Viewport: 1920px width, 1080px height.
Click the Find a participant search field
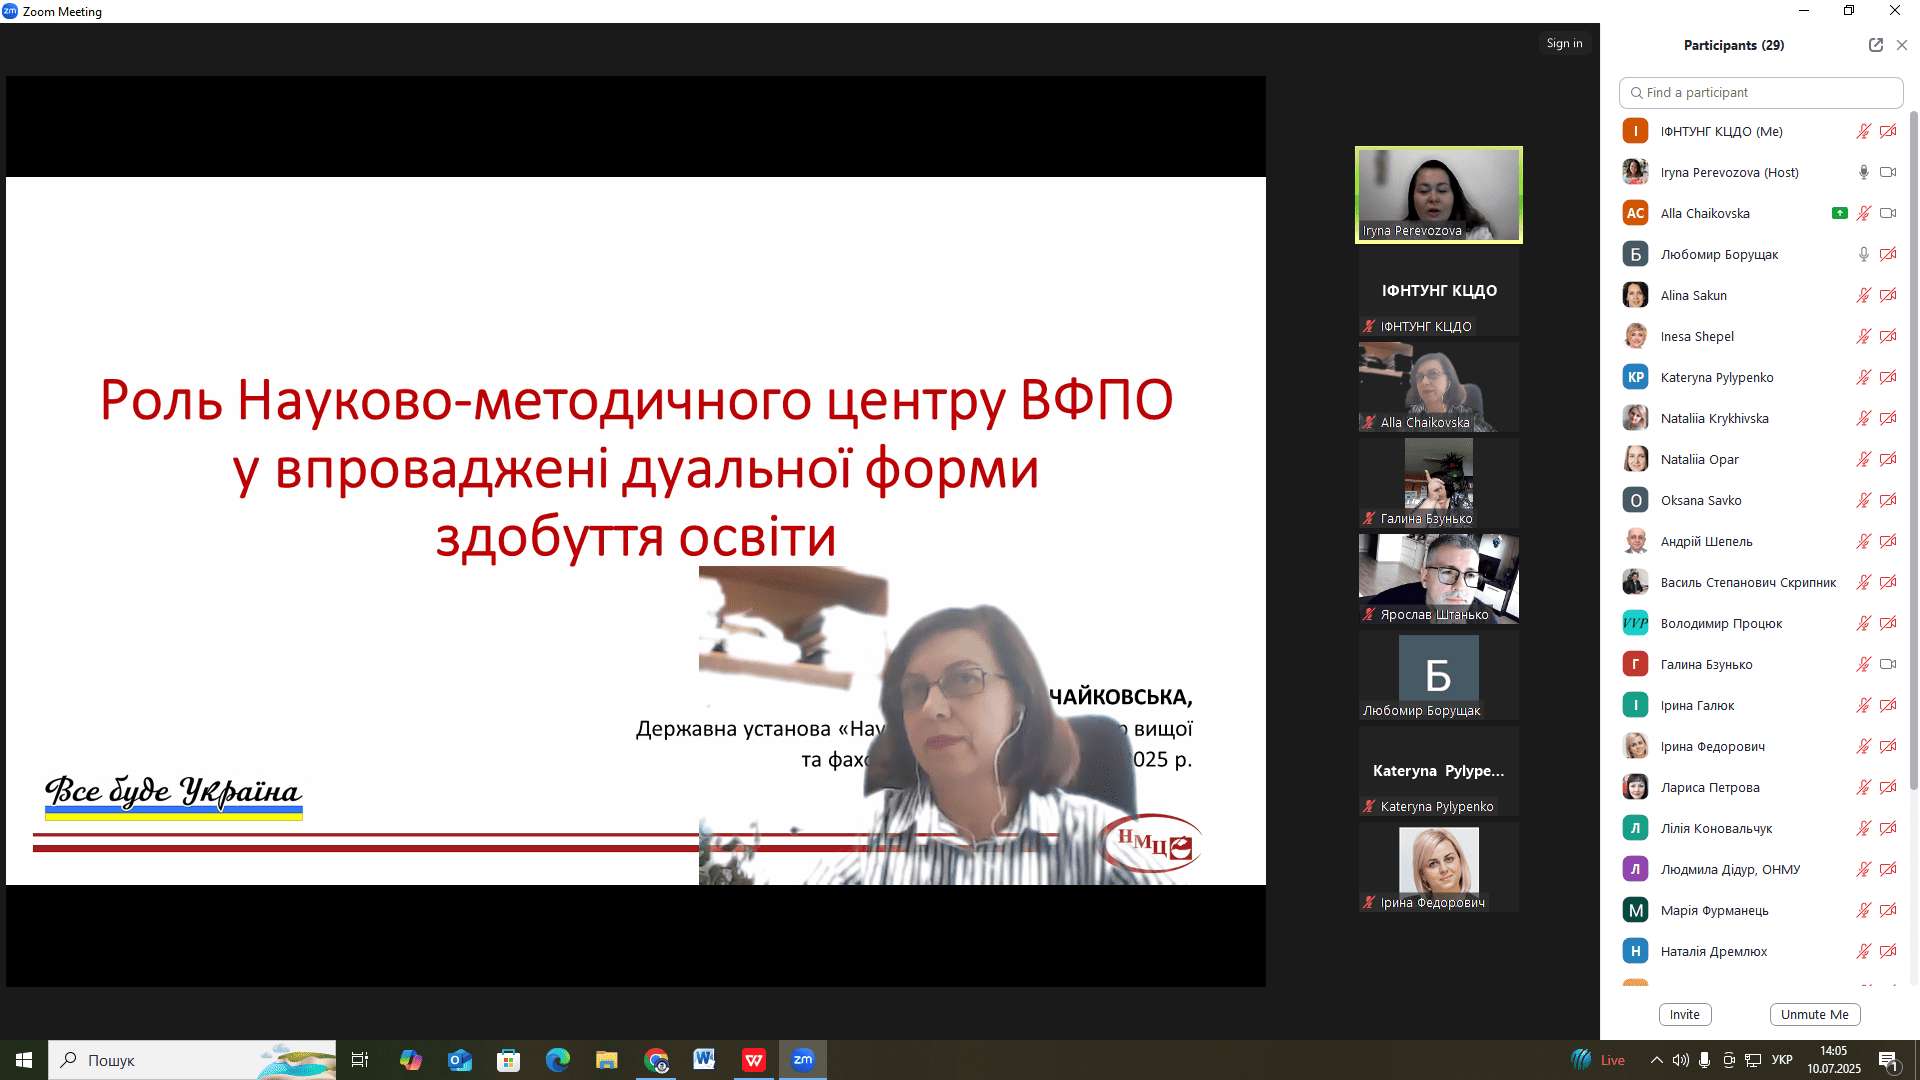[1760, 92]
